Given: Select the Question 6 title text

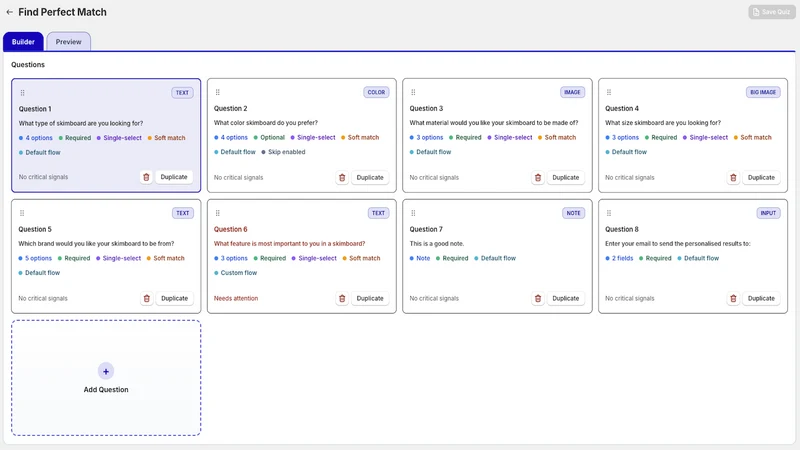Looking at the screenshot, I should [230, 230].
